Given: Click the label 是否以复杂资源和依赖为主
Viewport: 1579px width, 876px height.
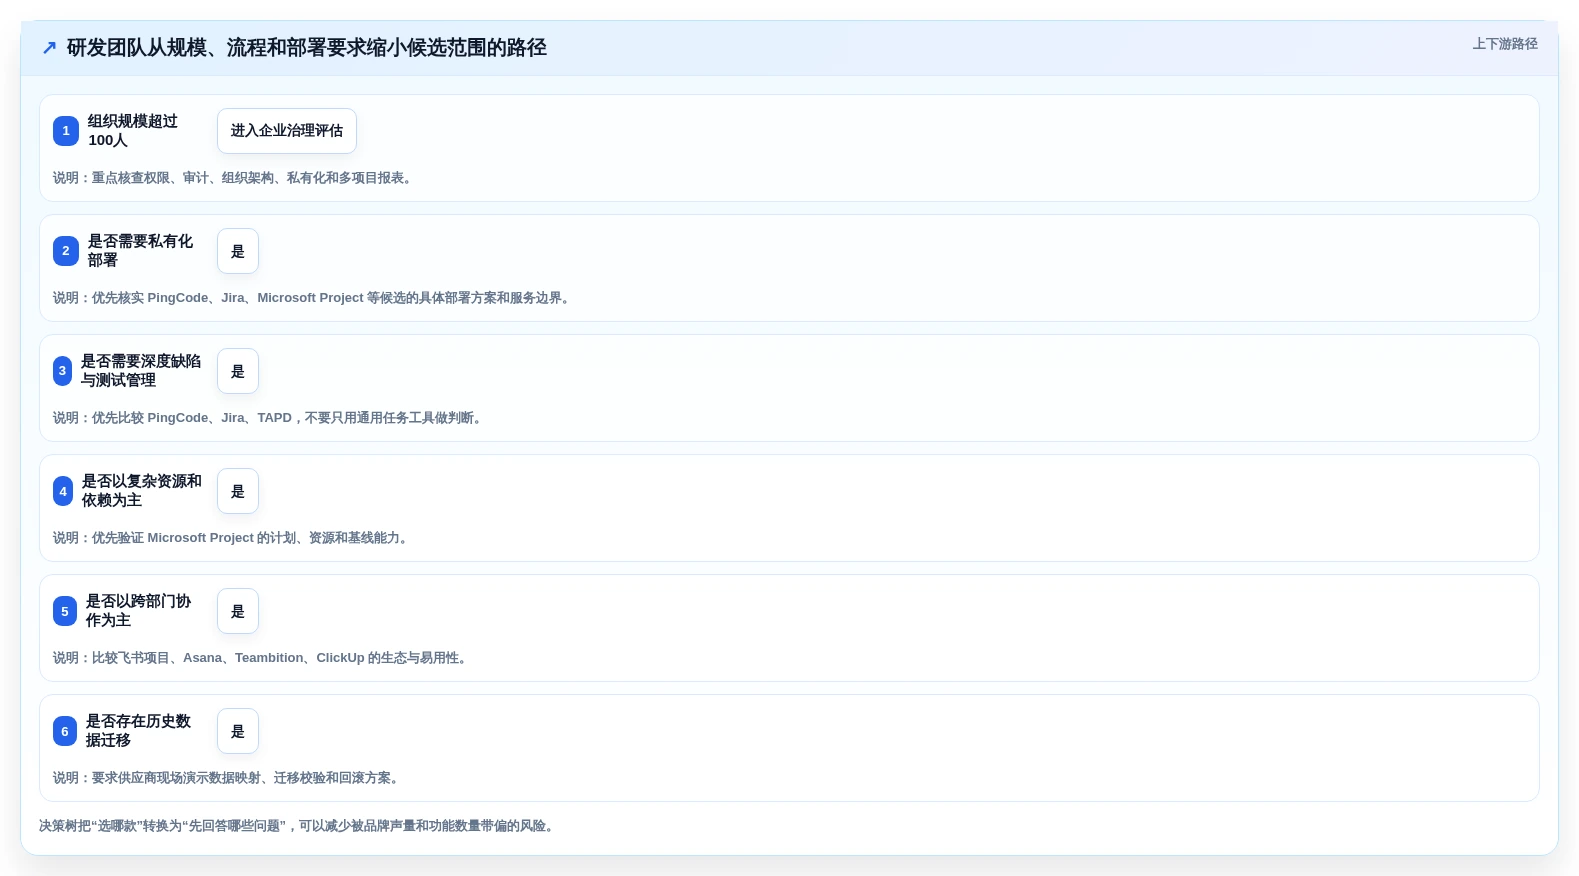Looking at the screenshot, I should click(x=142, y=491).
